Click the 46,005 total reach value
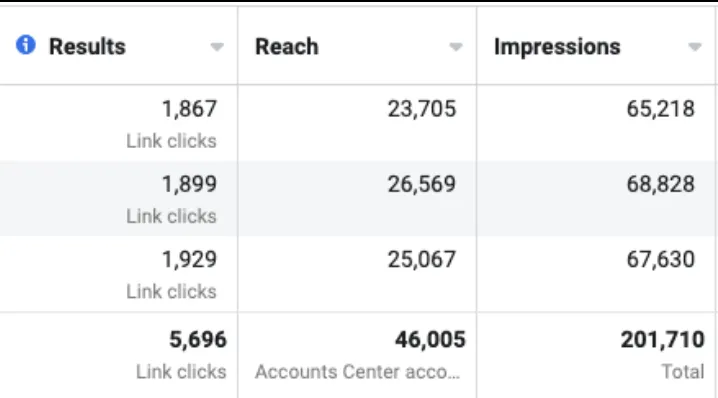 coord(430,340)
